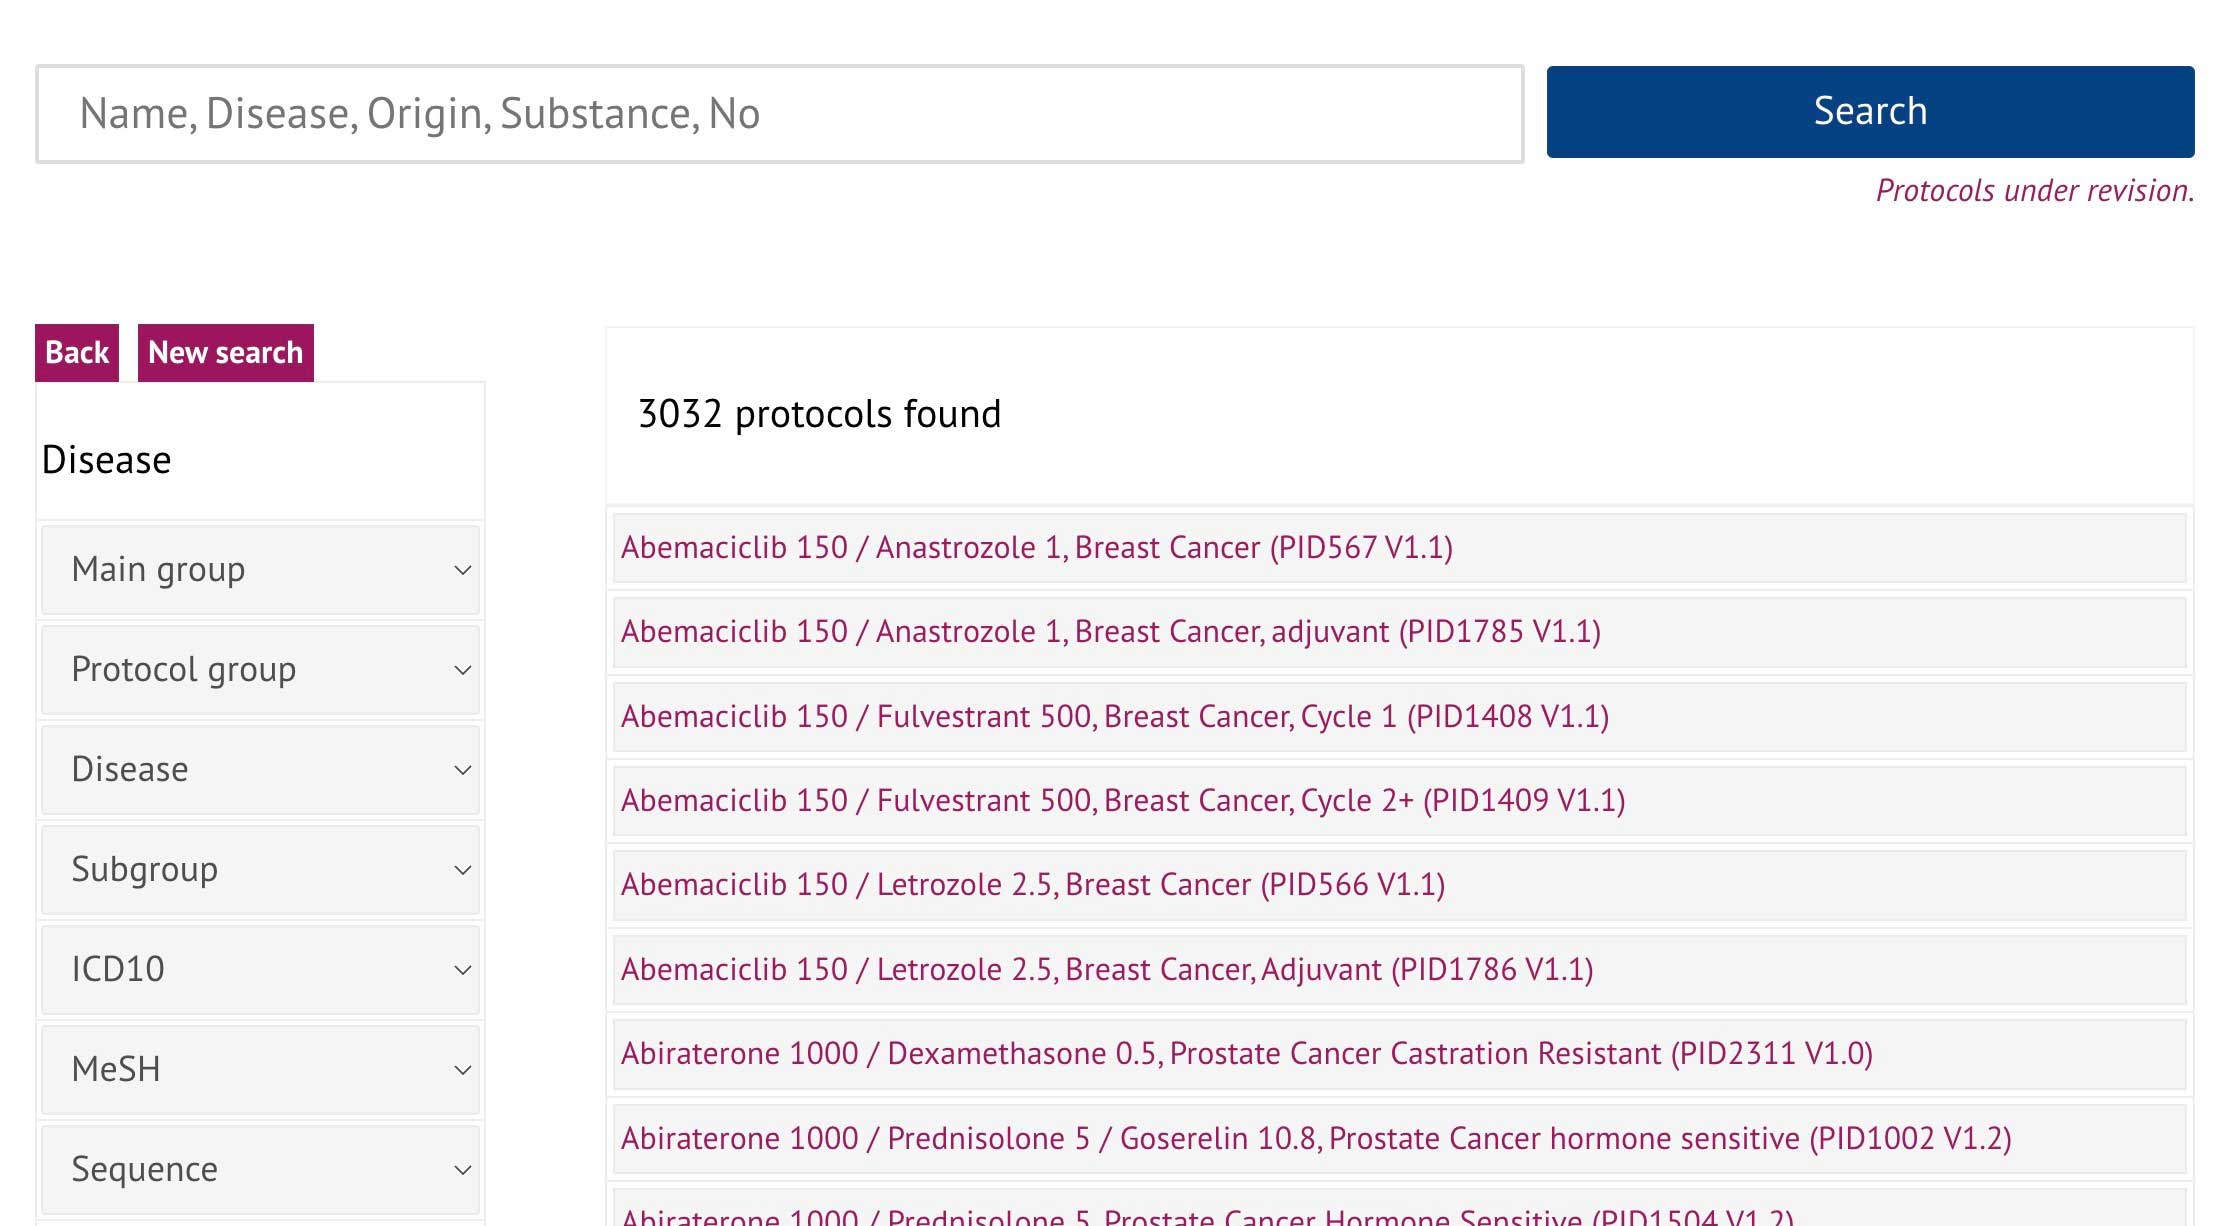
Task: Open Abemaciclib 150 / Anastrozole 1 PID567 protocol
Action: click(1036, 548)
